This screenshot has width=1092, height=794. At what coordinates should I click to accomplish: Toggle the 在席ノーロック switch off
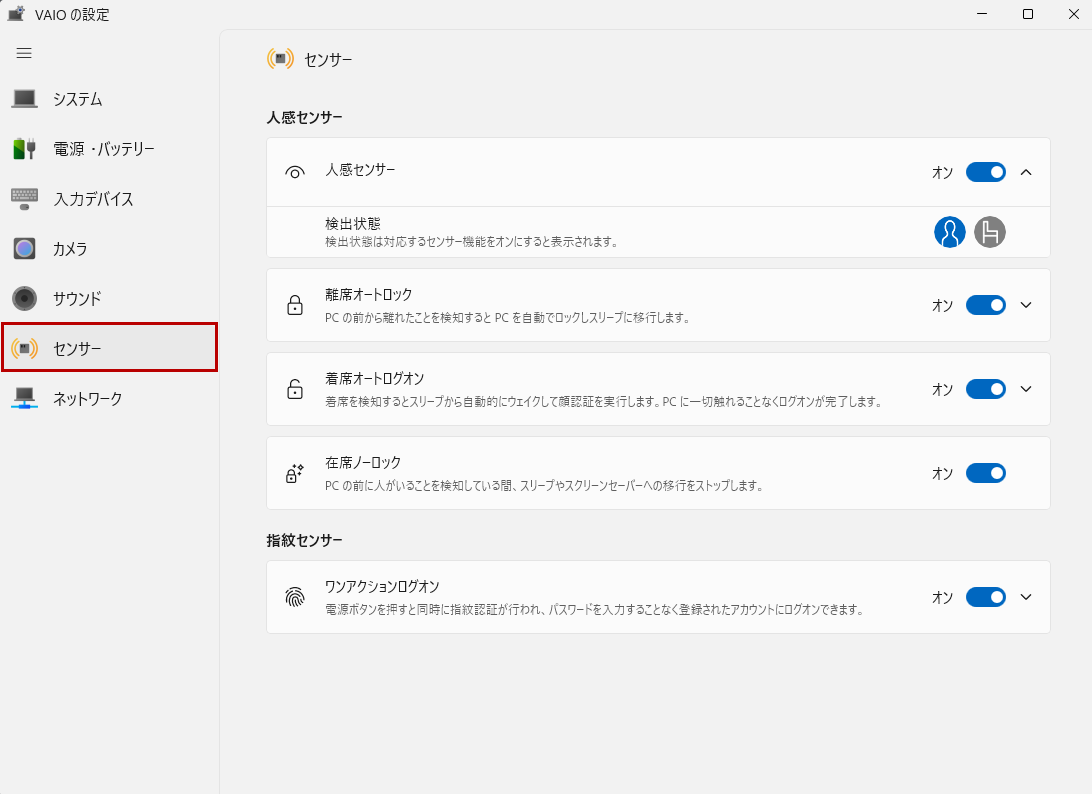pos(985,473)
